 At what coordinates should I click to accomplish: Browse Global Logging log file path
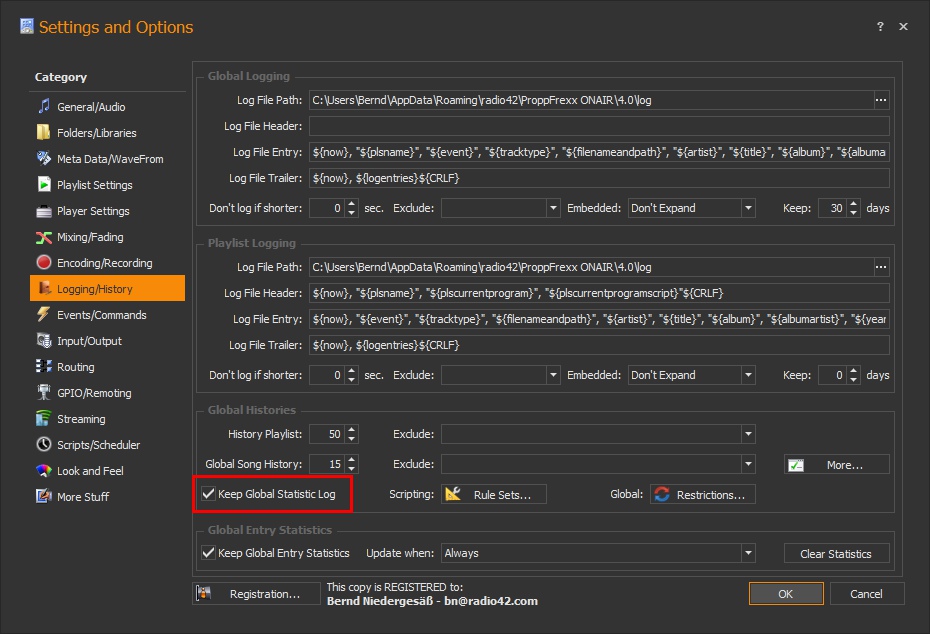click(x=881, y=100)
